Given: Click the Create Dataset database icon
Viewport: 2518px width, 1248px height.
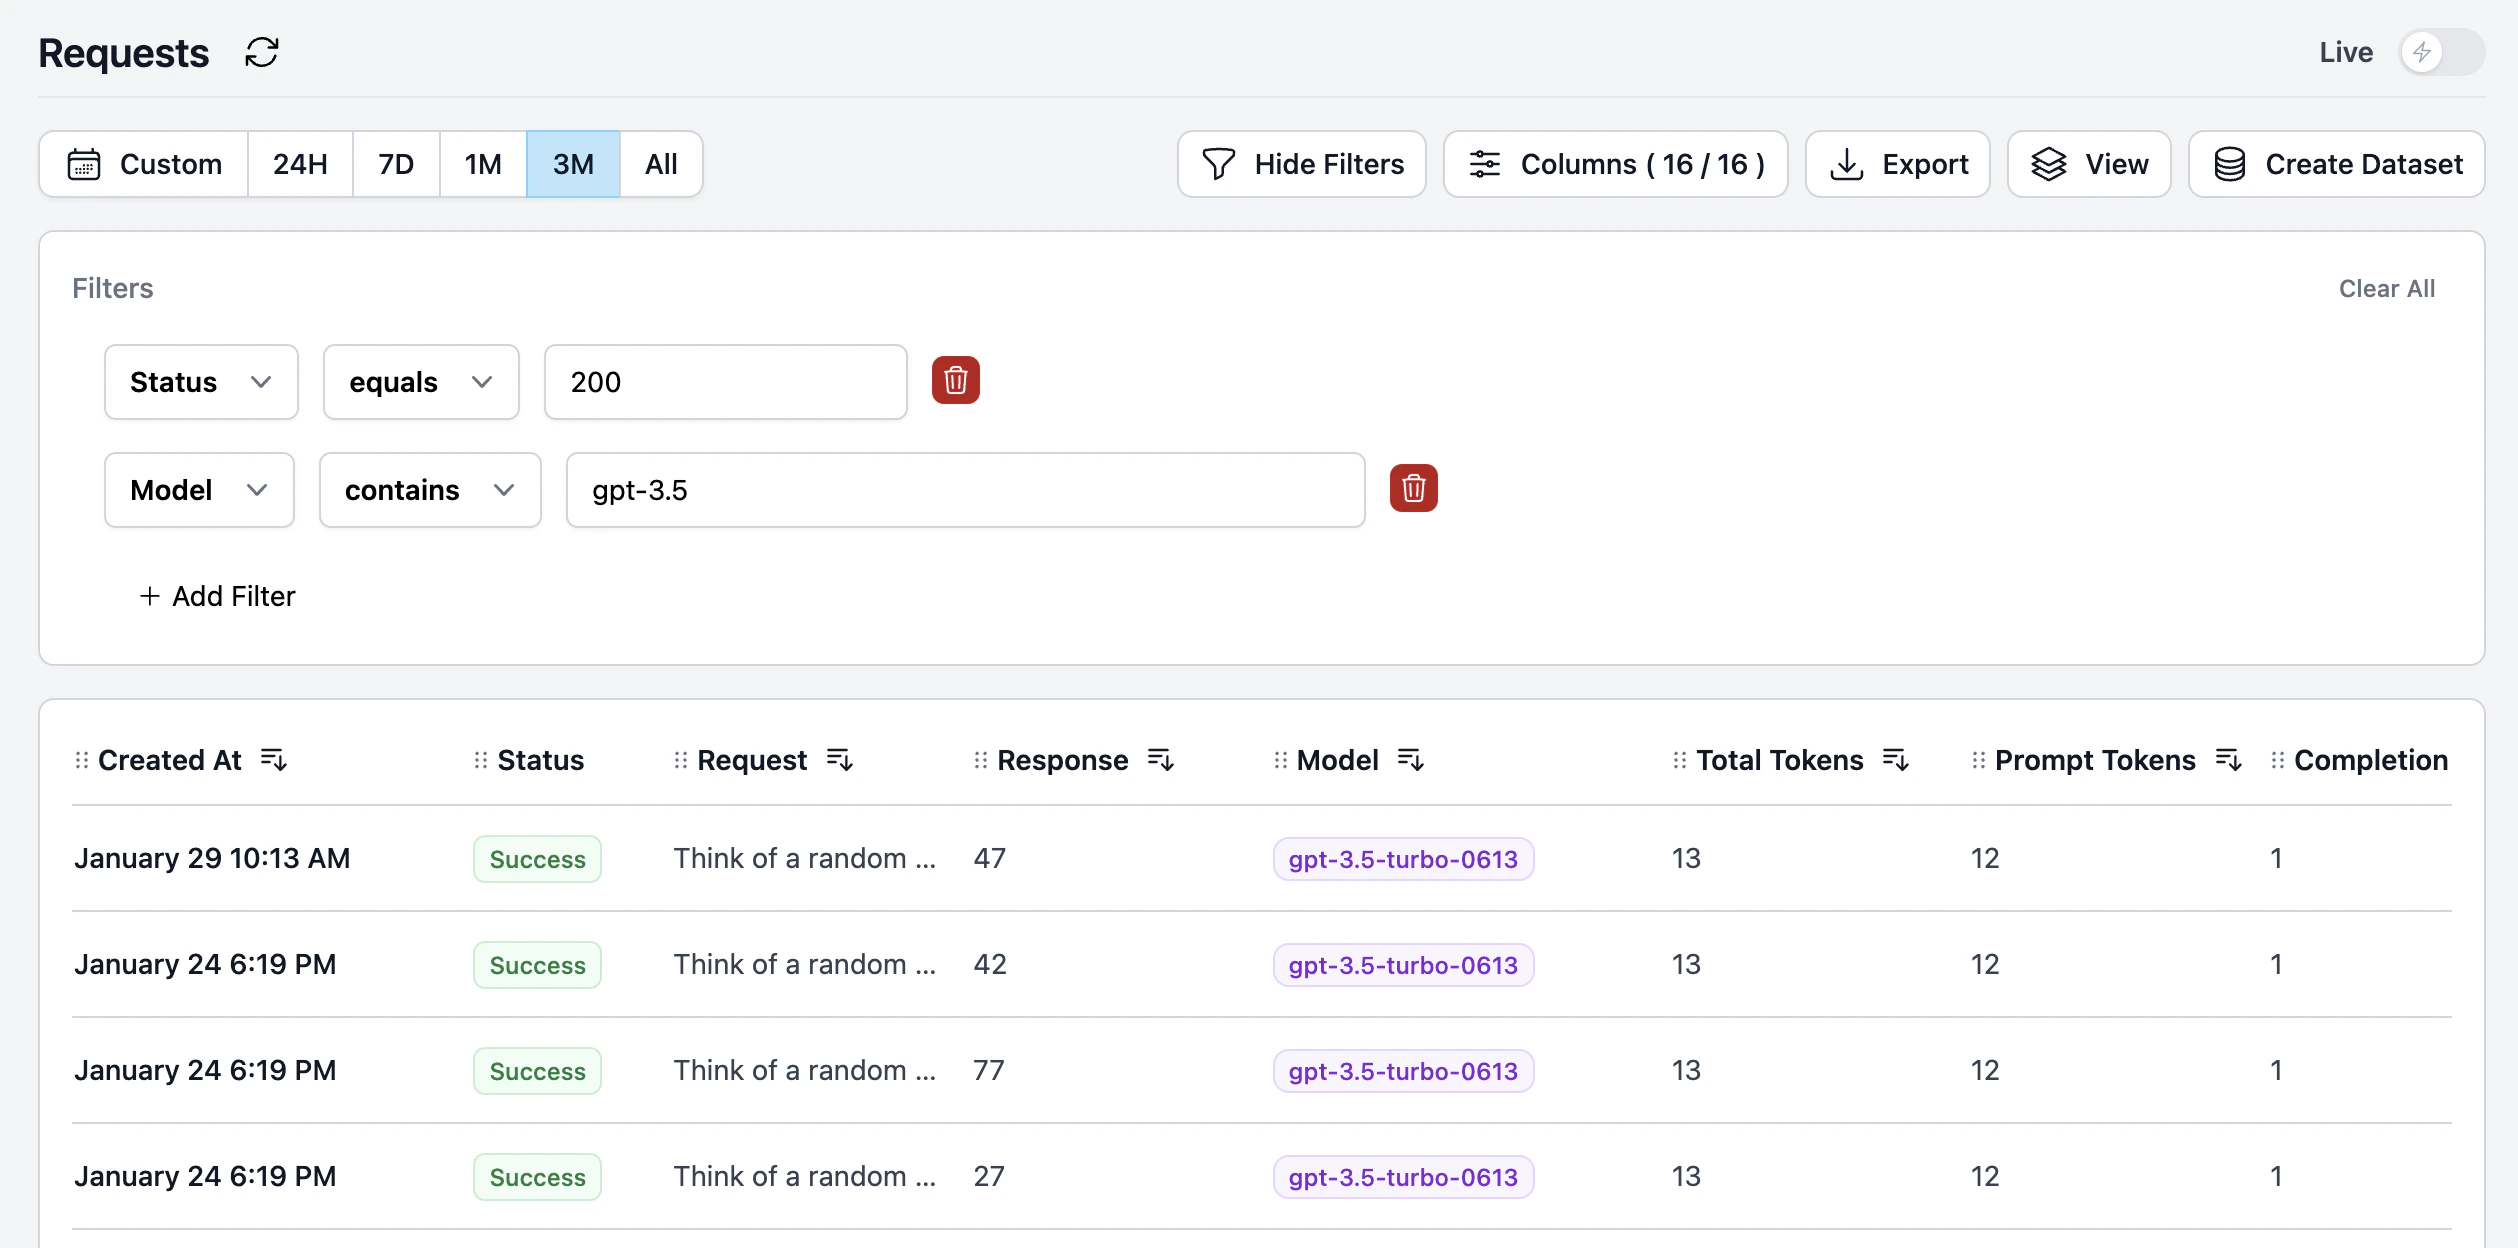Looking at the screenshot, I should [x=2228, y=163].
